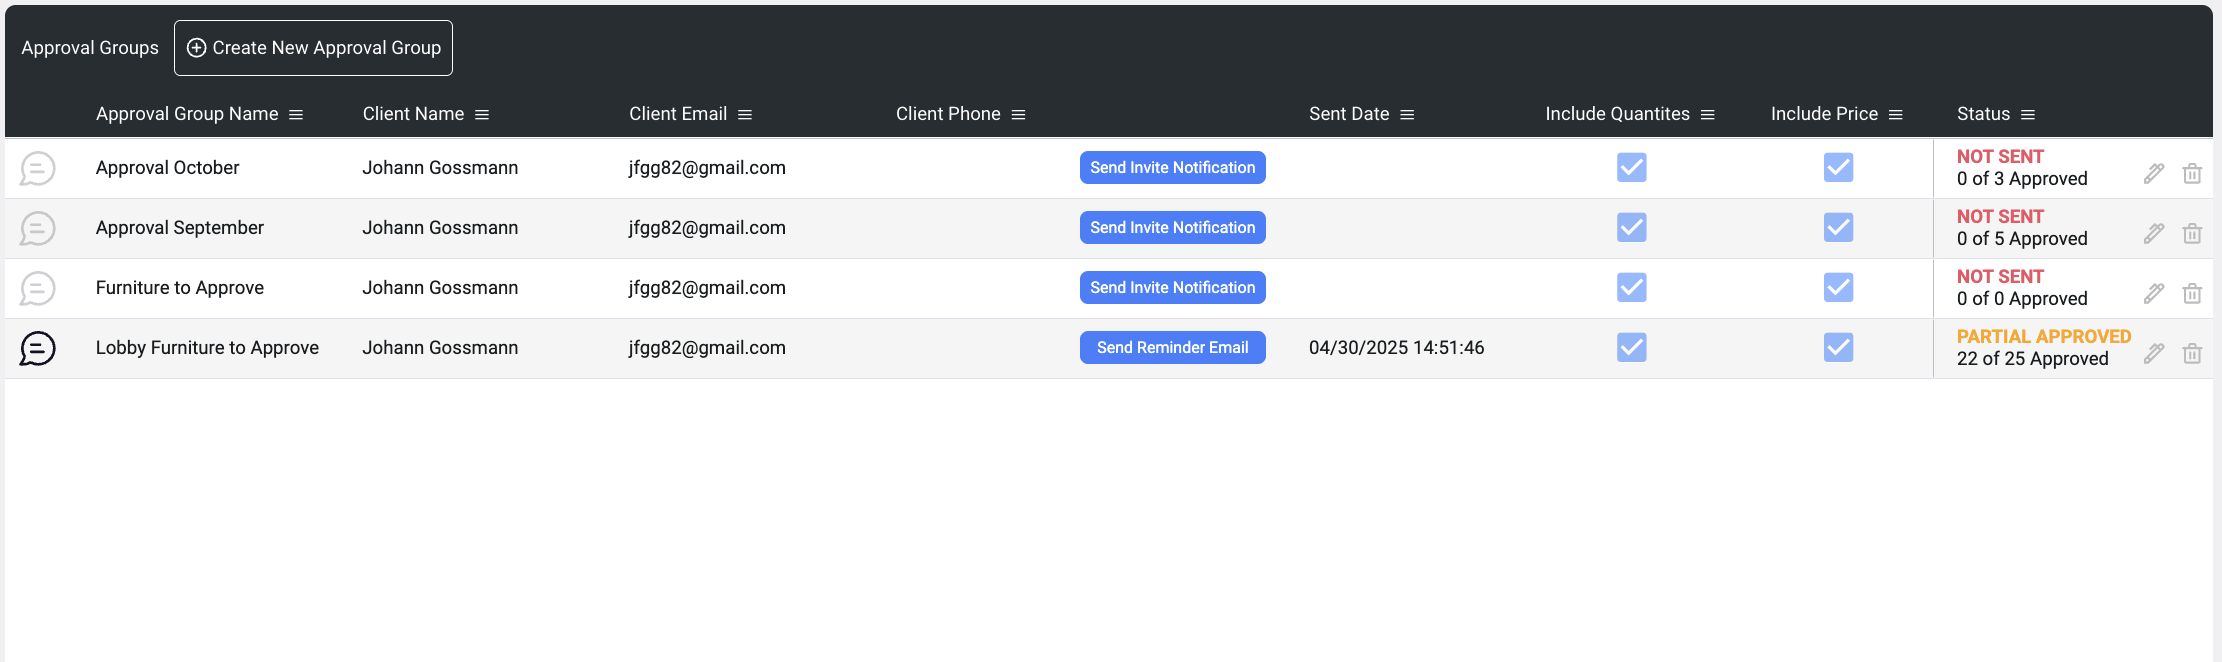Open Client Name column menu
The width and height of the screenshot is (2222, 662).
(x=482, y=115)
